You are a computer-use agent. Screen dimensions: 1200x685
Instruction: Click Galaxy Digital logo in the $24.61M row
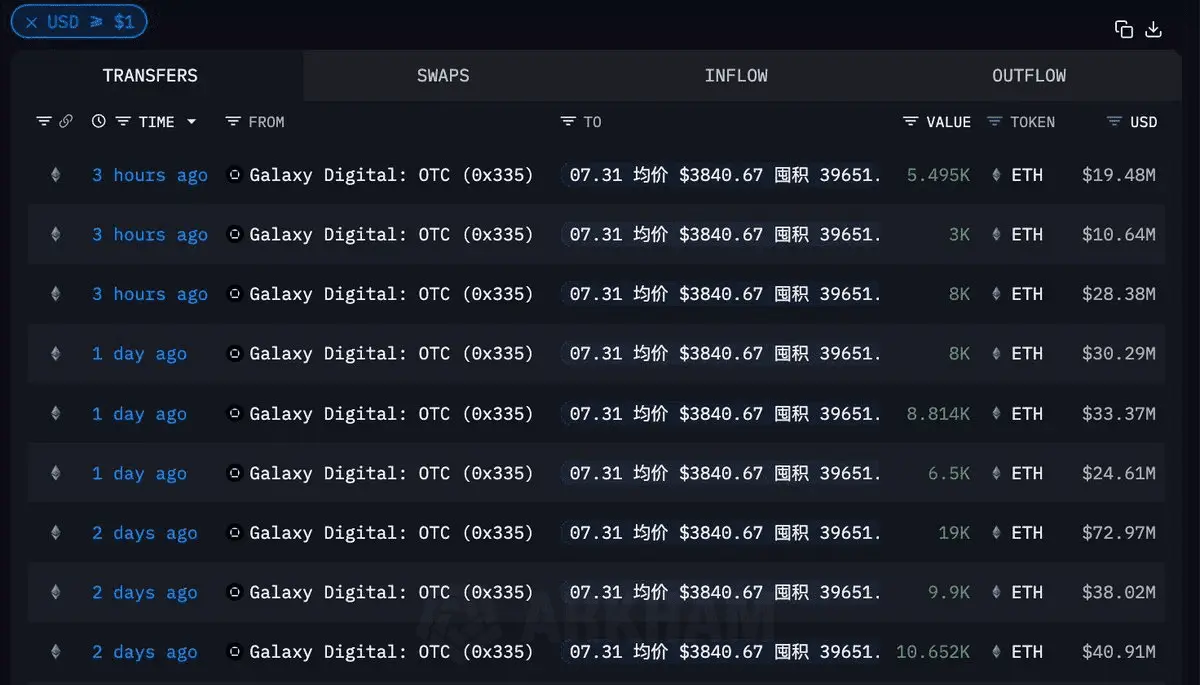(235, 473)
